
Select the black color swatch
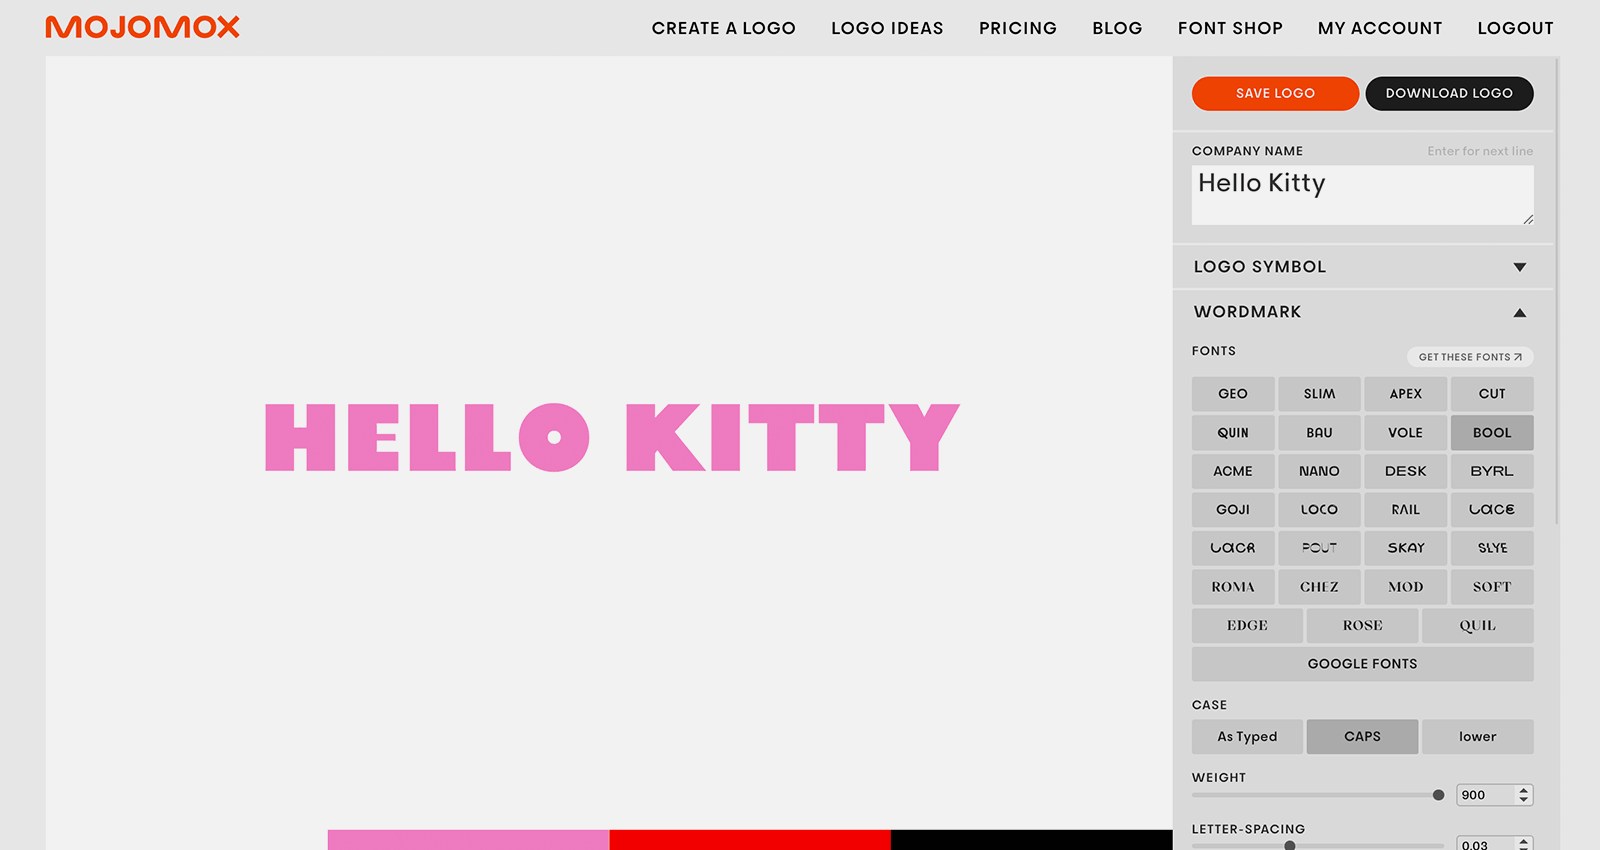1031,840
